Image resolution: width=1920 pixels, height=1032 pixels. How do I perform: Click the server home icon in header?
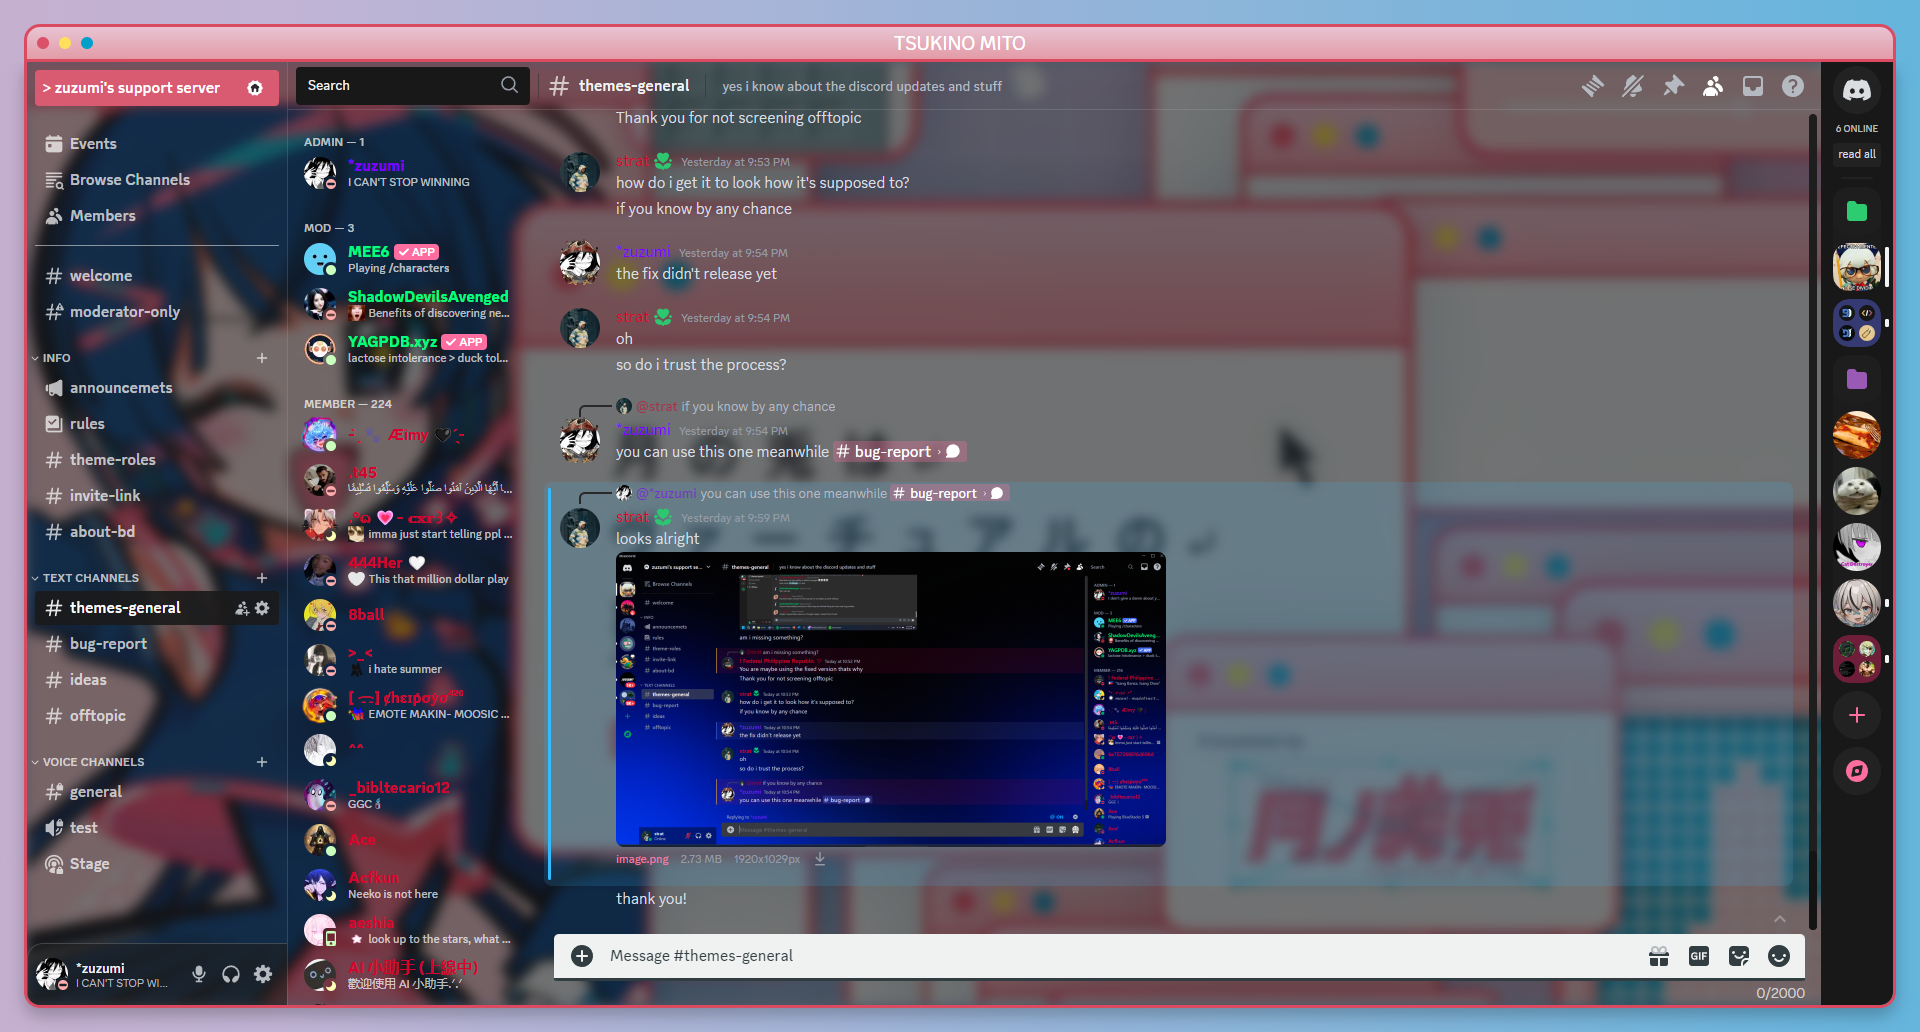coord(255,88)
